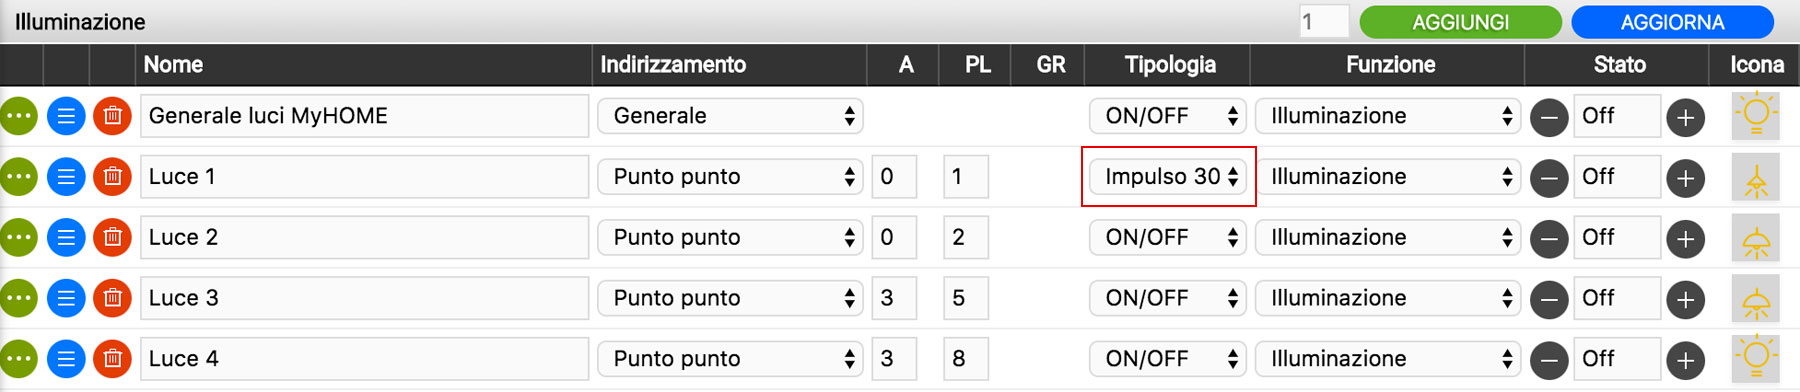
Task: Click bulb icon of Generale luci MyHOME
Action: point(1756,116)
